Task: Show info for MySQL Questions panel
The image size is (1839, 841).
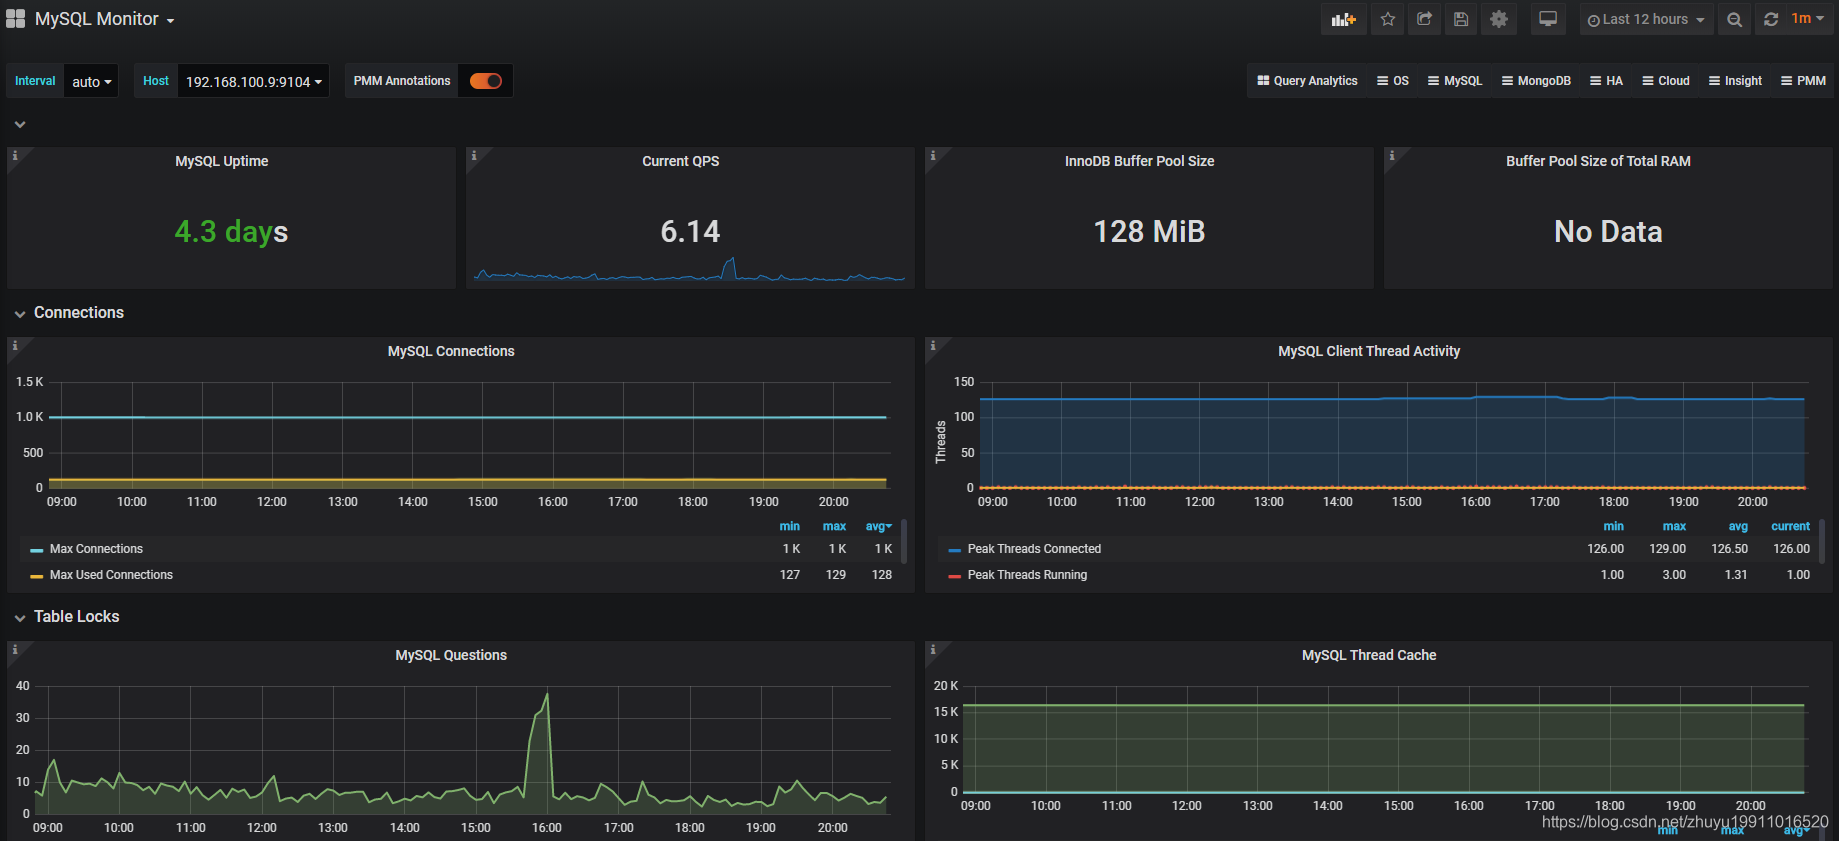Action: tap(15, 649)
